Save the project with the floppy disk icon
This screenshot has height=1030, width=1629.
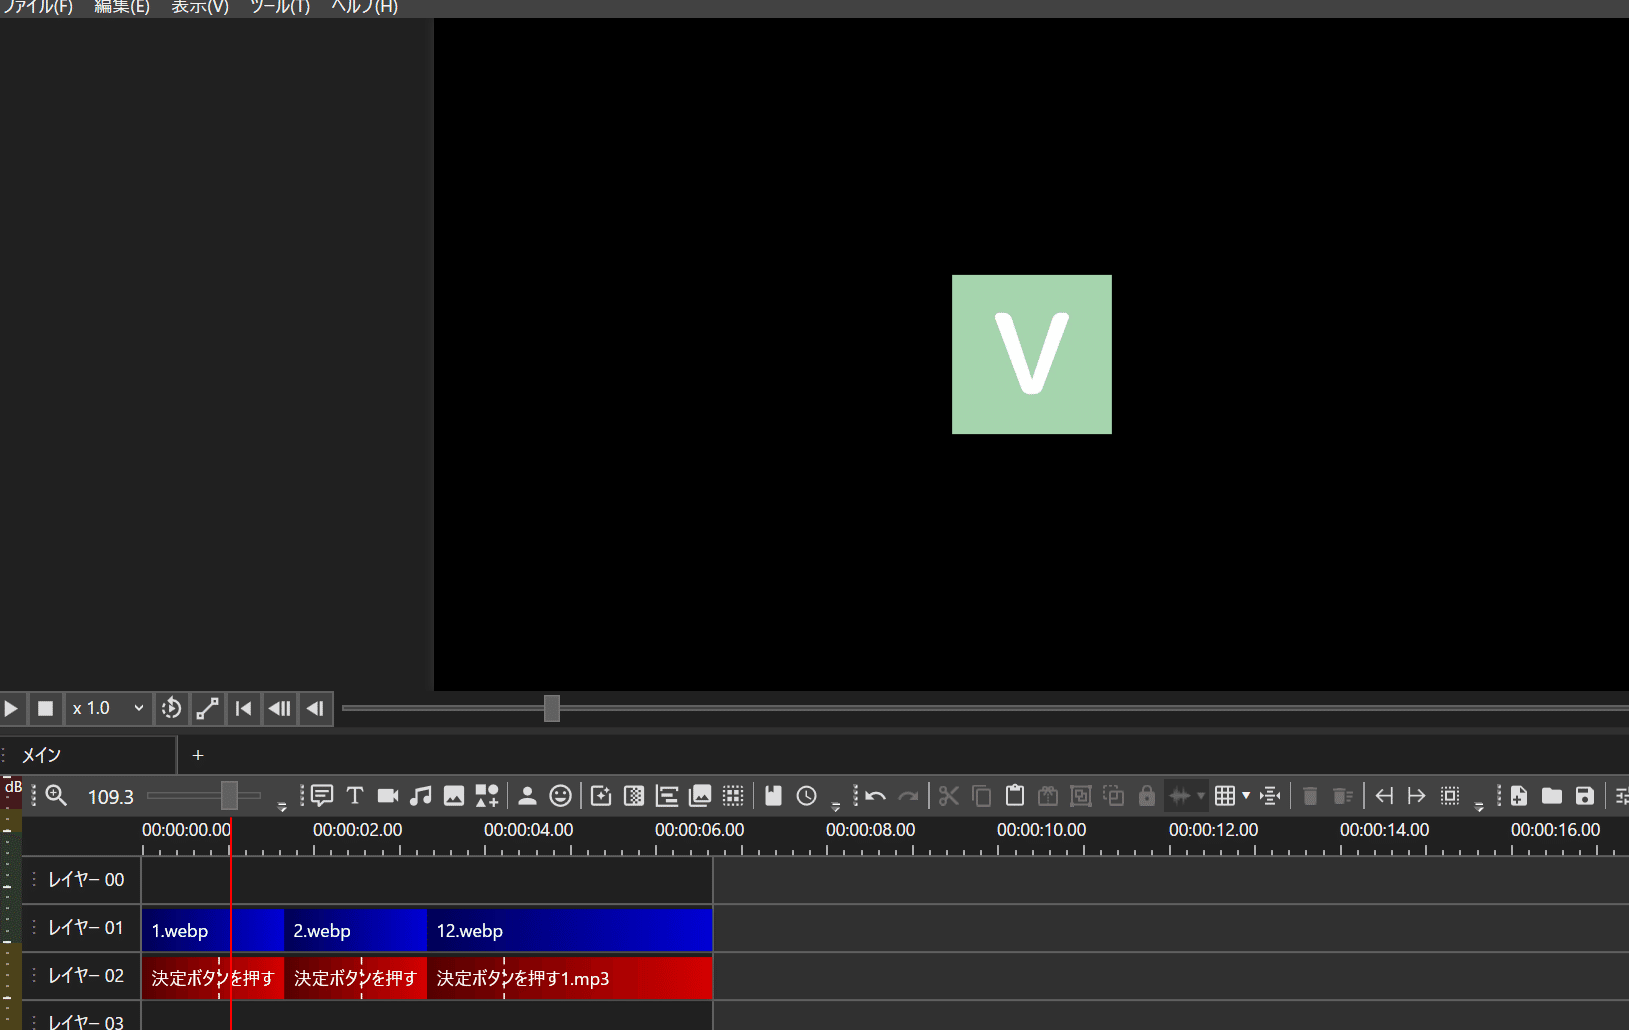(x=1585, y=796)
